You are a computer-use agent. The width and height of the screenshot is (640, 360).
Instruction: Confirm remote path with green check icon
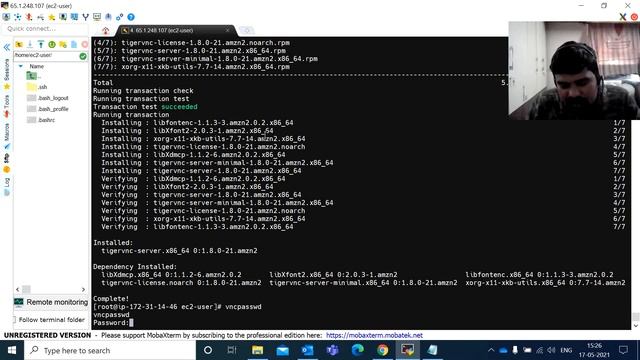[x=83, y=56]
